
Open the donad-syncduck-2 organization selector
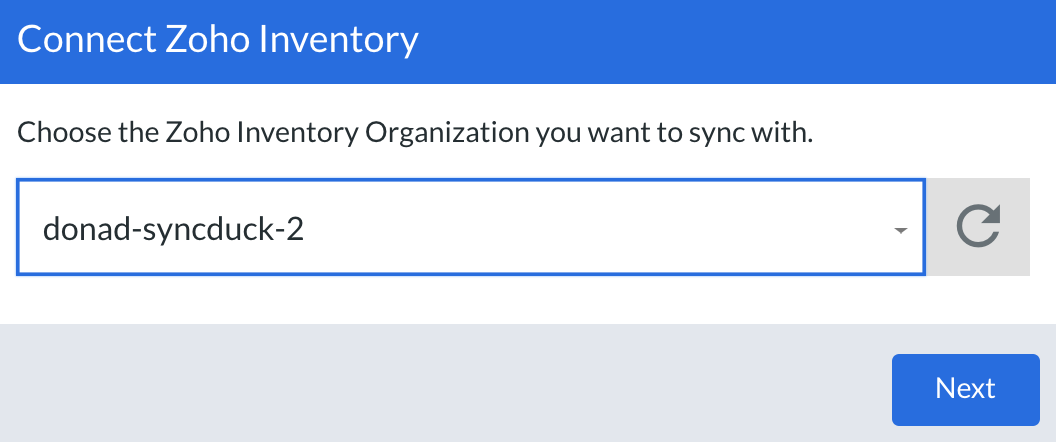pos(471,227)
